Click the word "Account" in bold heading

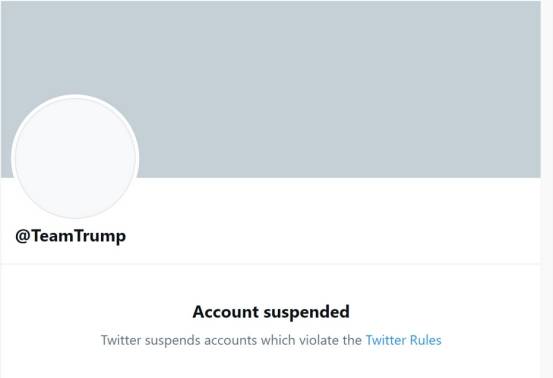click(x=226, y=312)
